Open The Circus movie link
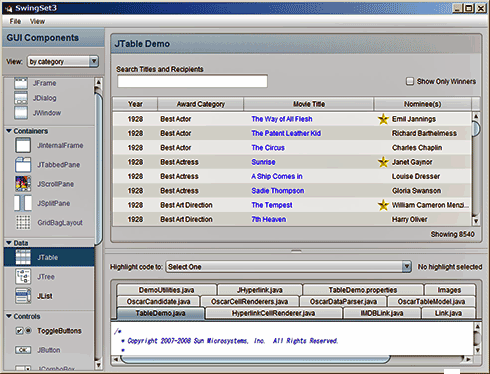 pos(268,148)
